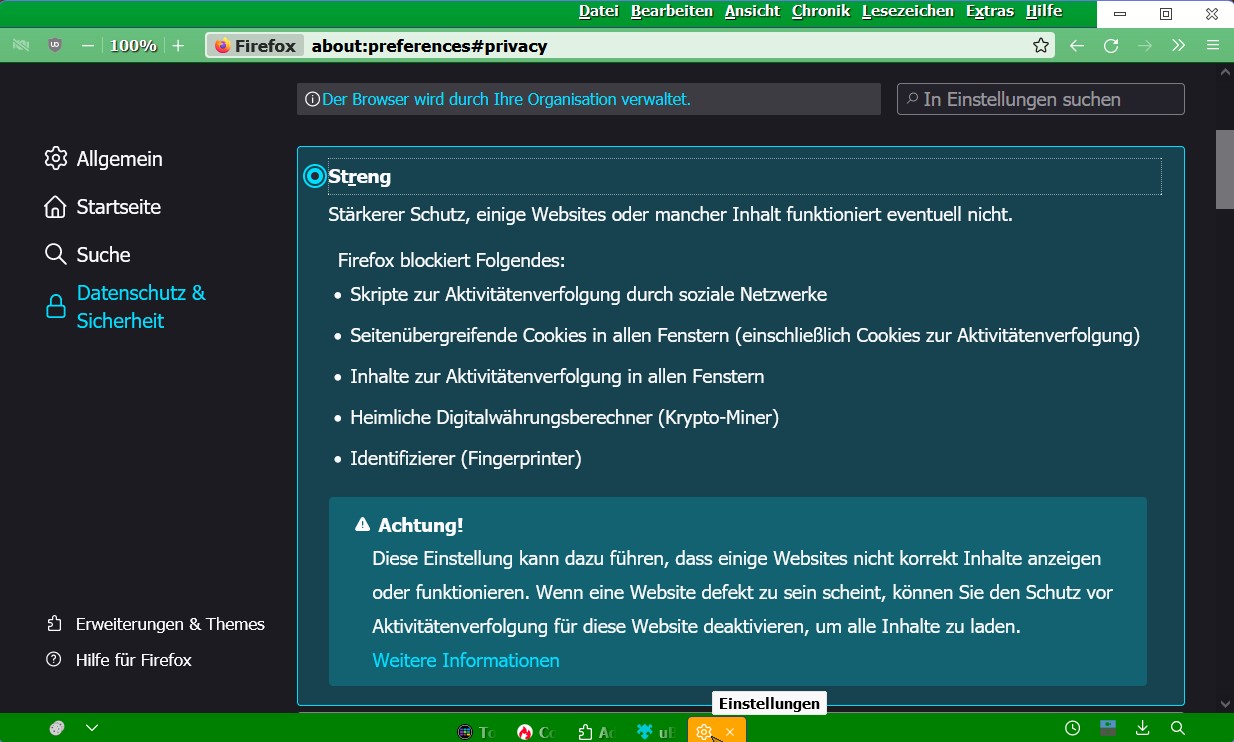The width and height of the screenshot is (1234, 742).
Task: Open downloads with the download arrow icon
Action: [1143, 728]
